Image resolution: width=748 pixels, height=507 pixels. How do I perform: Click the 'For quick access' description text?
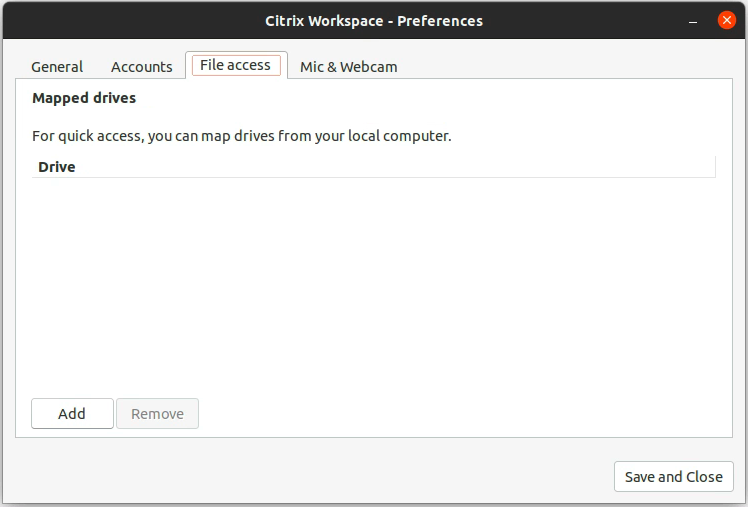241,136
